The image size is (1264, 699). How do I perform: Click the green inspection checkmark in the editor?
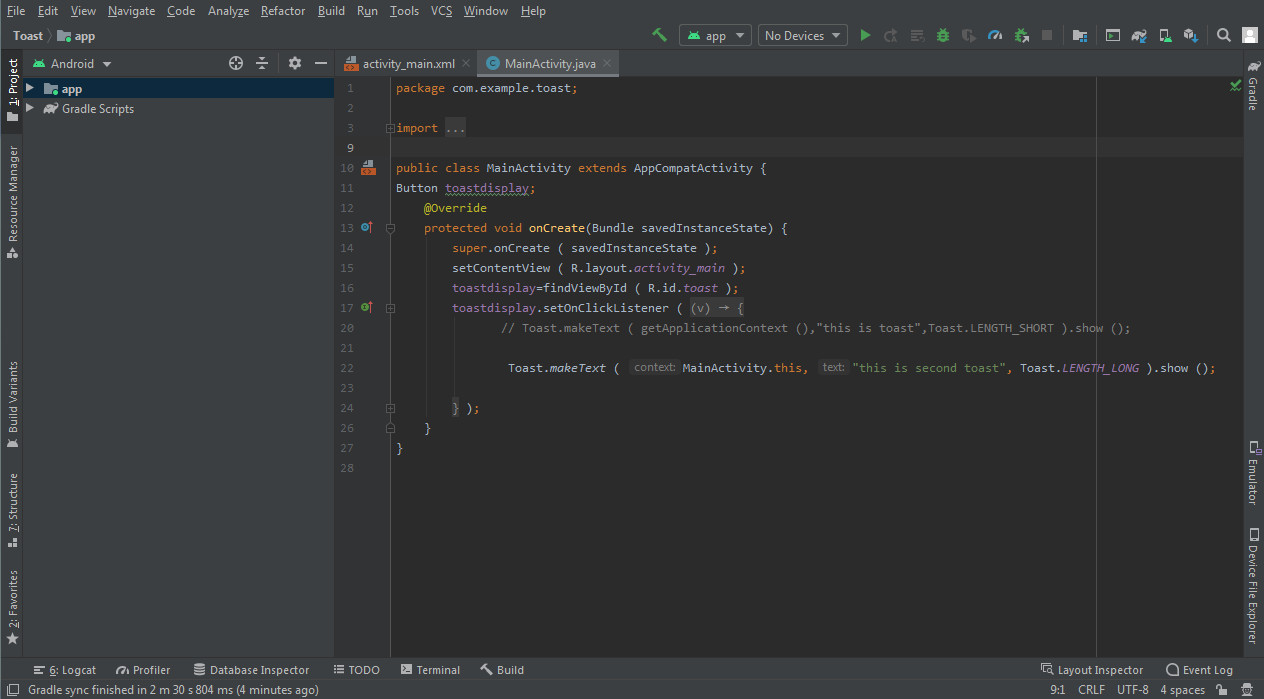click(x=1236, y=87)
